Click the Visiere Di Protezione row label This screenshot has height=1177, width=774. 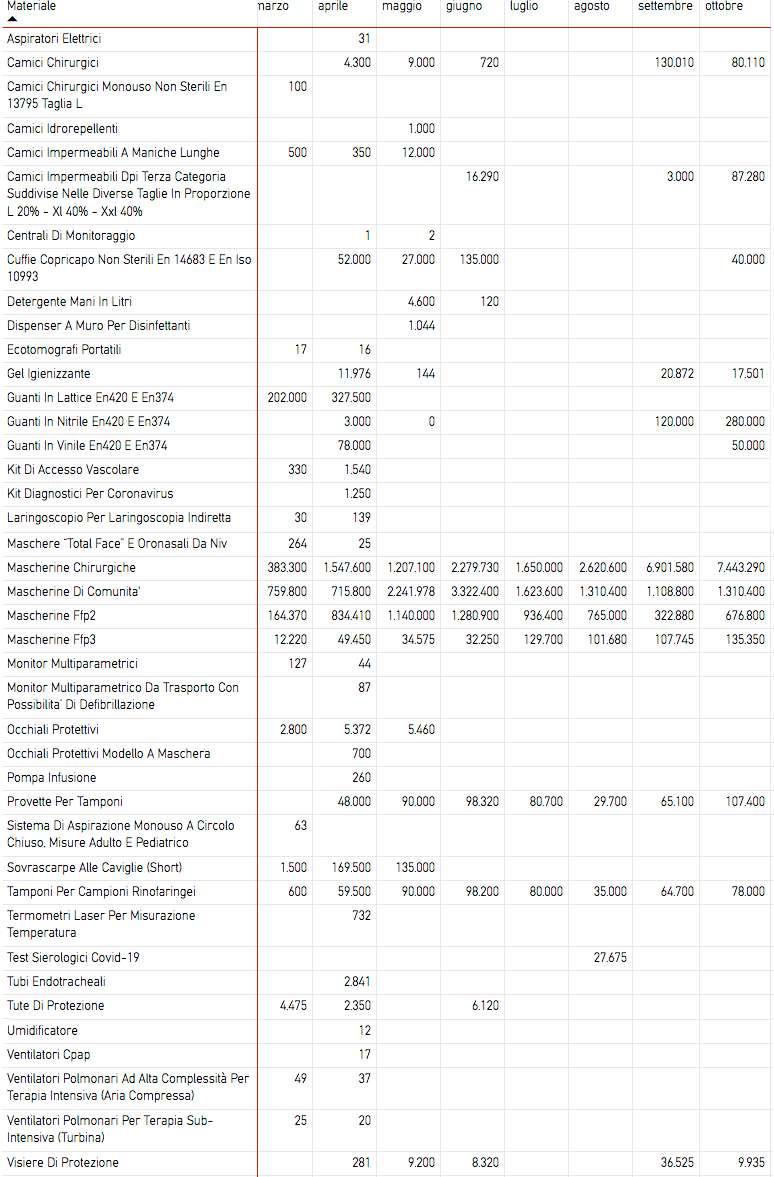tap(63, 1163)
